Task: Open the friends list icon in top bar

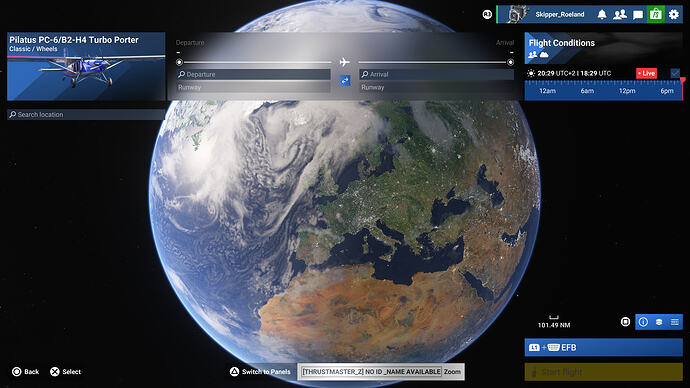Action: [x=620, y=15]
